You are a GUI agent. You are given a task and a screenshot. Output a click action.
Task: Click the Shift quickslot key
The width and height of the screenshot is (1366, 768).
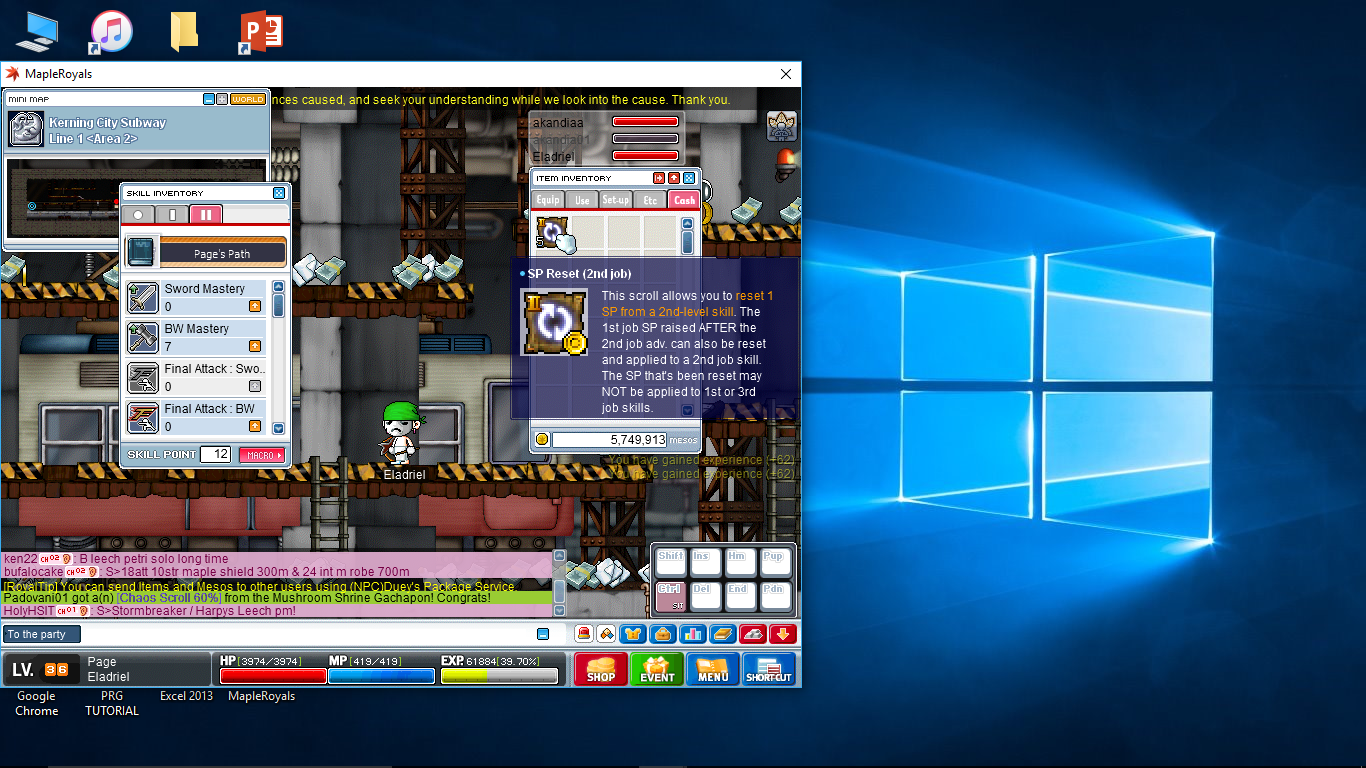pyautogui.click(x=671, y=563)
